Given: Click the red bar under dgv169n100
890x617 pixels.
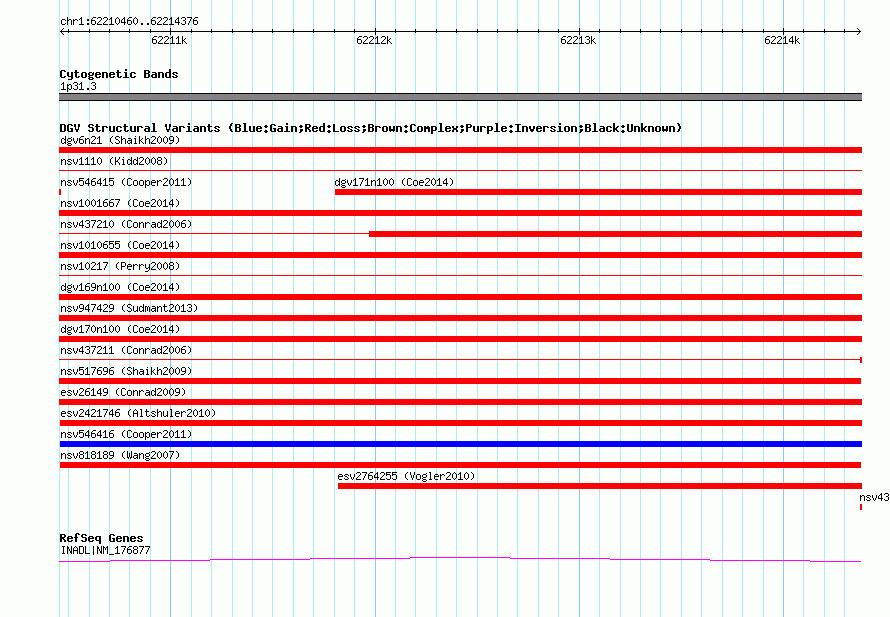Looking at the screenshot, I should (460, 297).
